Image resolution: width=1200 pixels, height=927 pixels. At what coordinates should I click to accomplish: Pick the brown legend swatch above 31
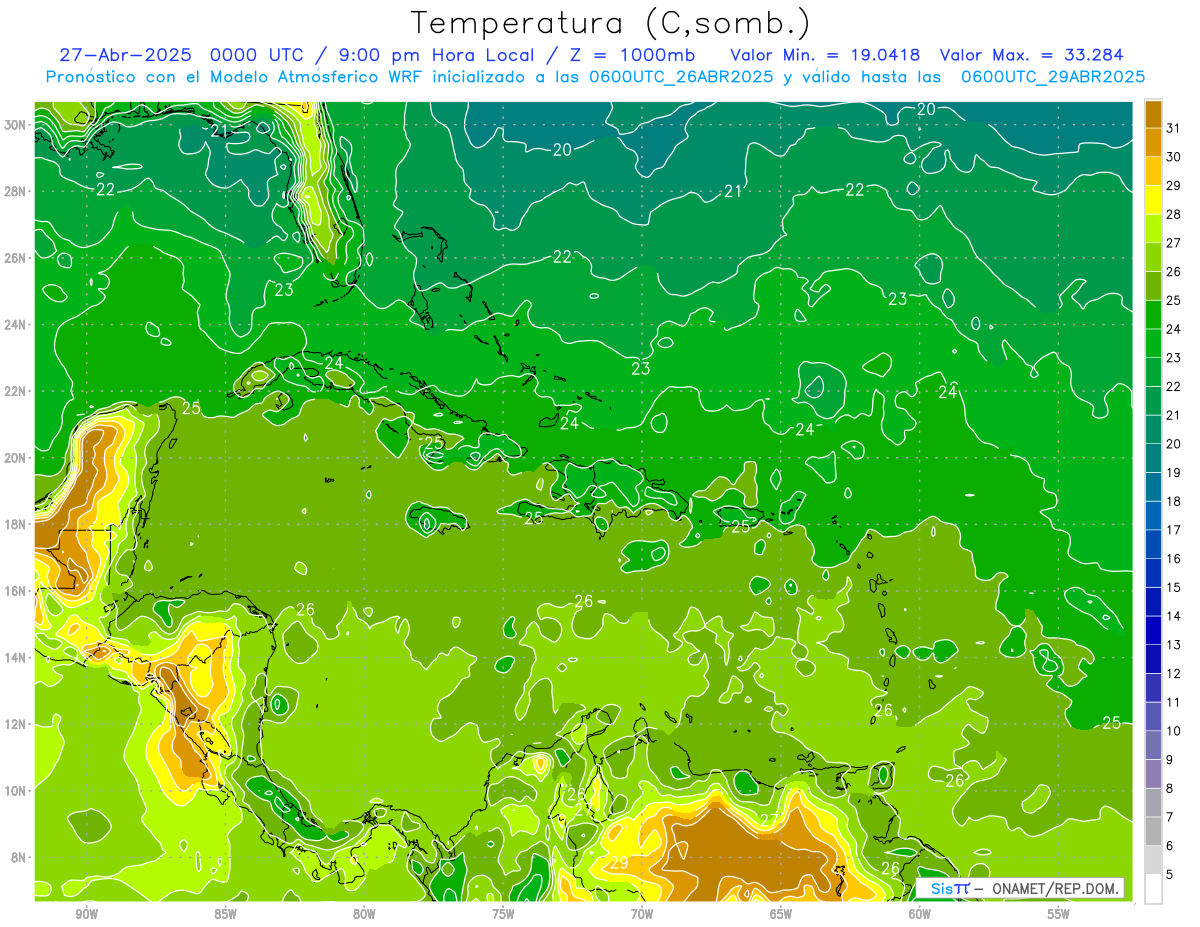coord(1153,113)
